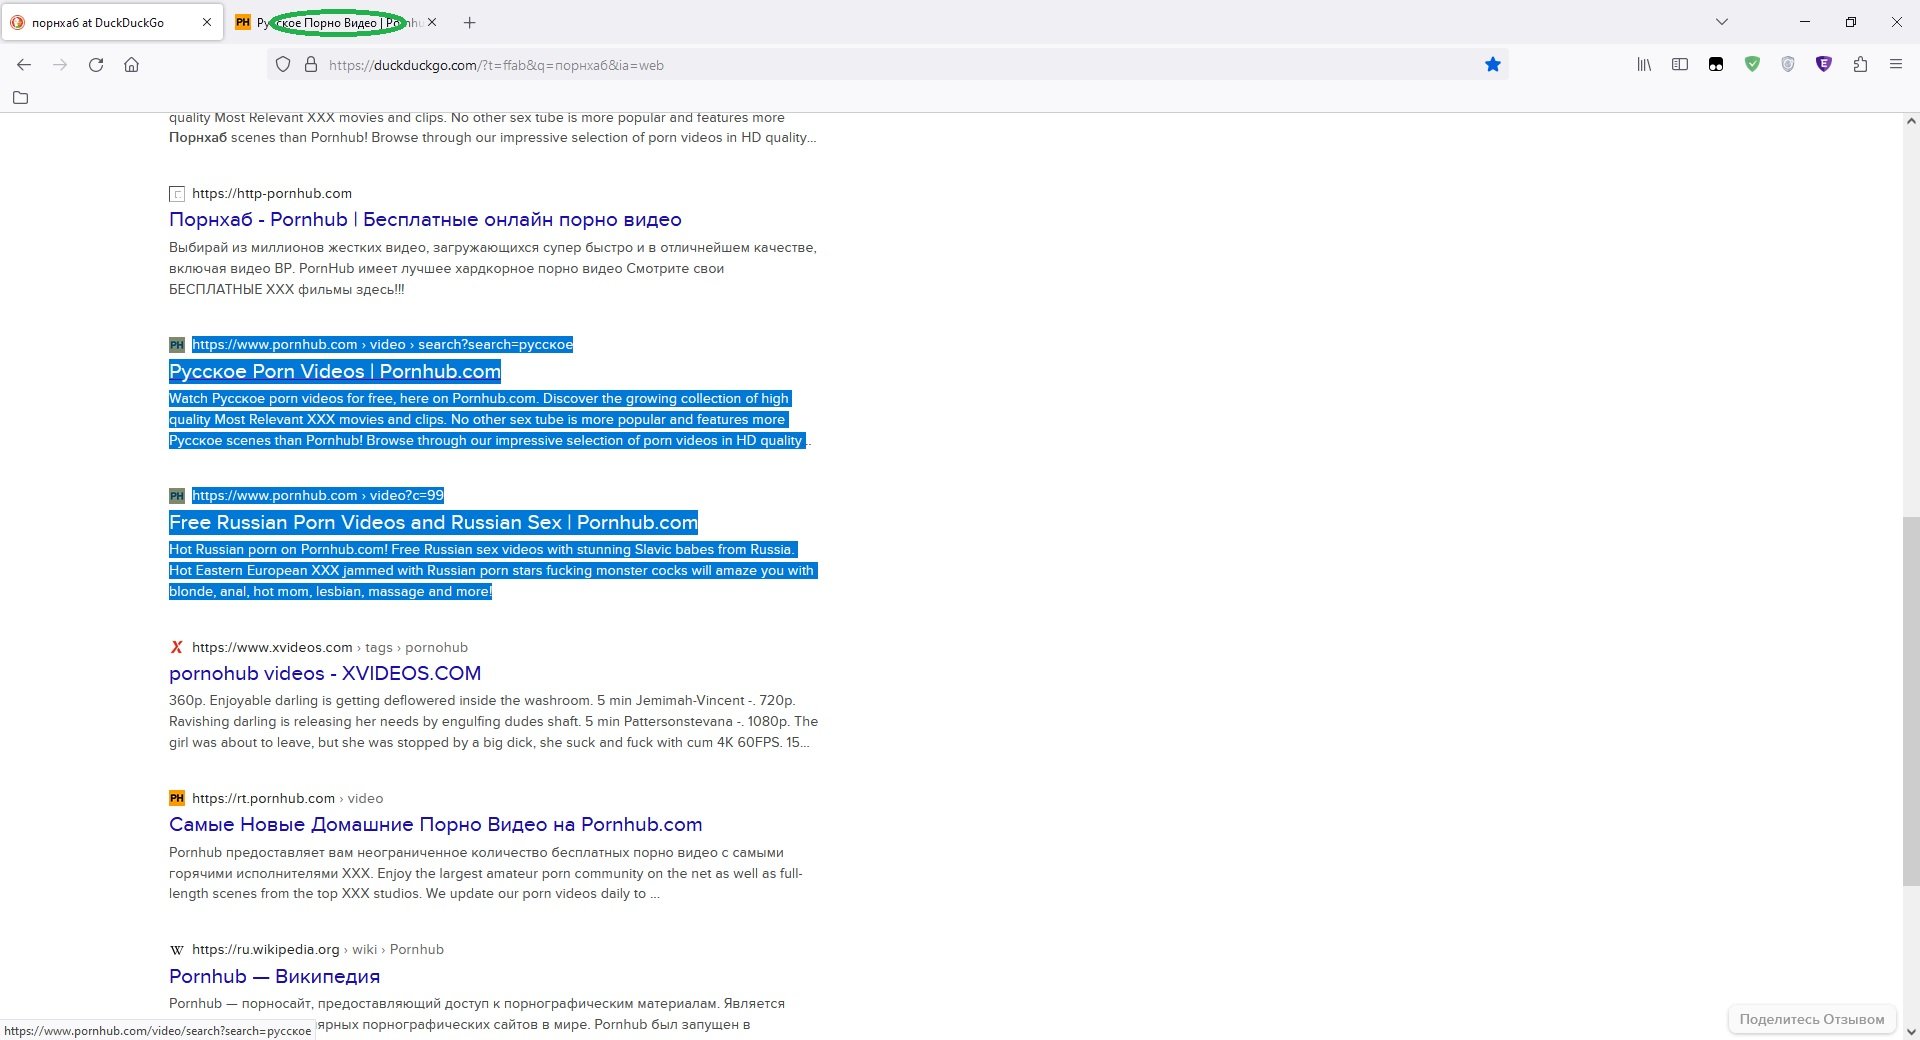
Task: Open the Firefox extensions puzzle icon
Action: [x=1861, y=64]
